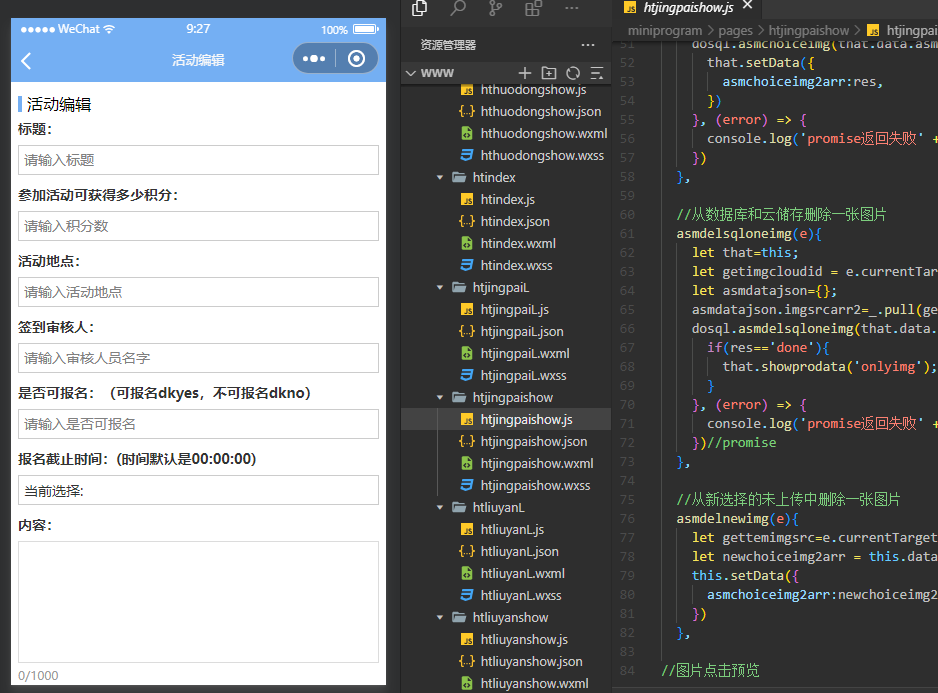Click the New File plus icon
The width and height of the screenshot is (938, 693).
(x=525, y=73)
